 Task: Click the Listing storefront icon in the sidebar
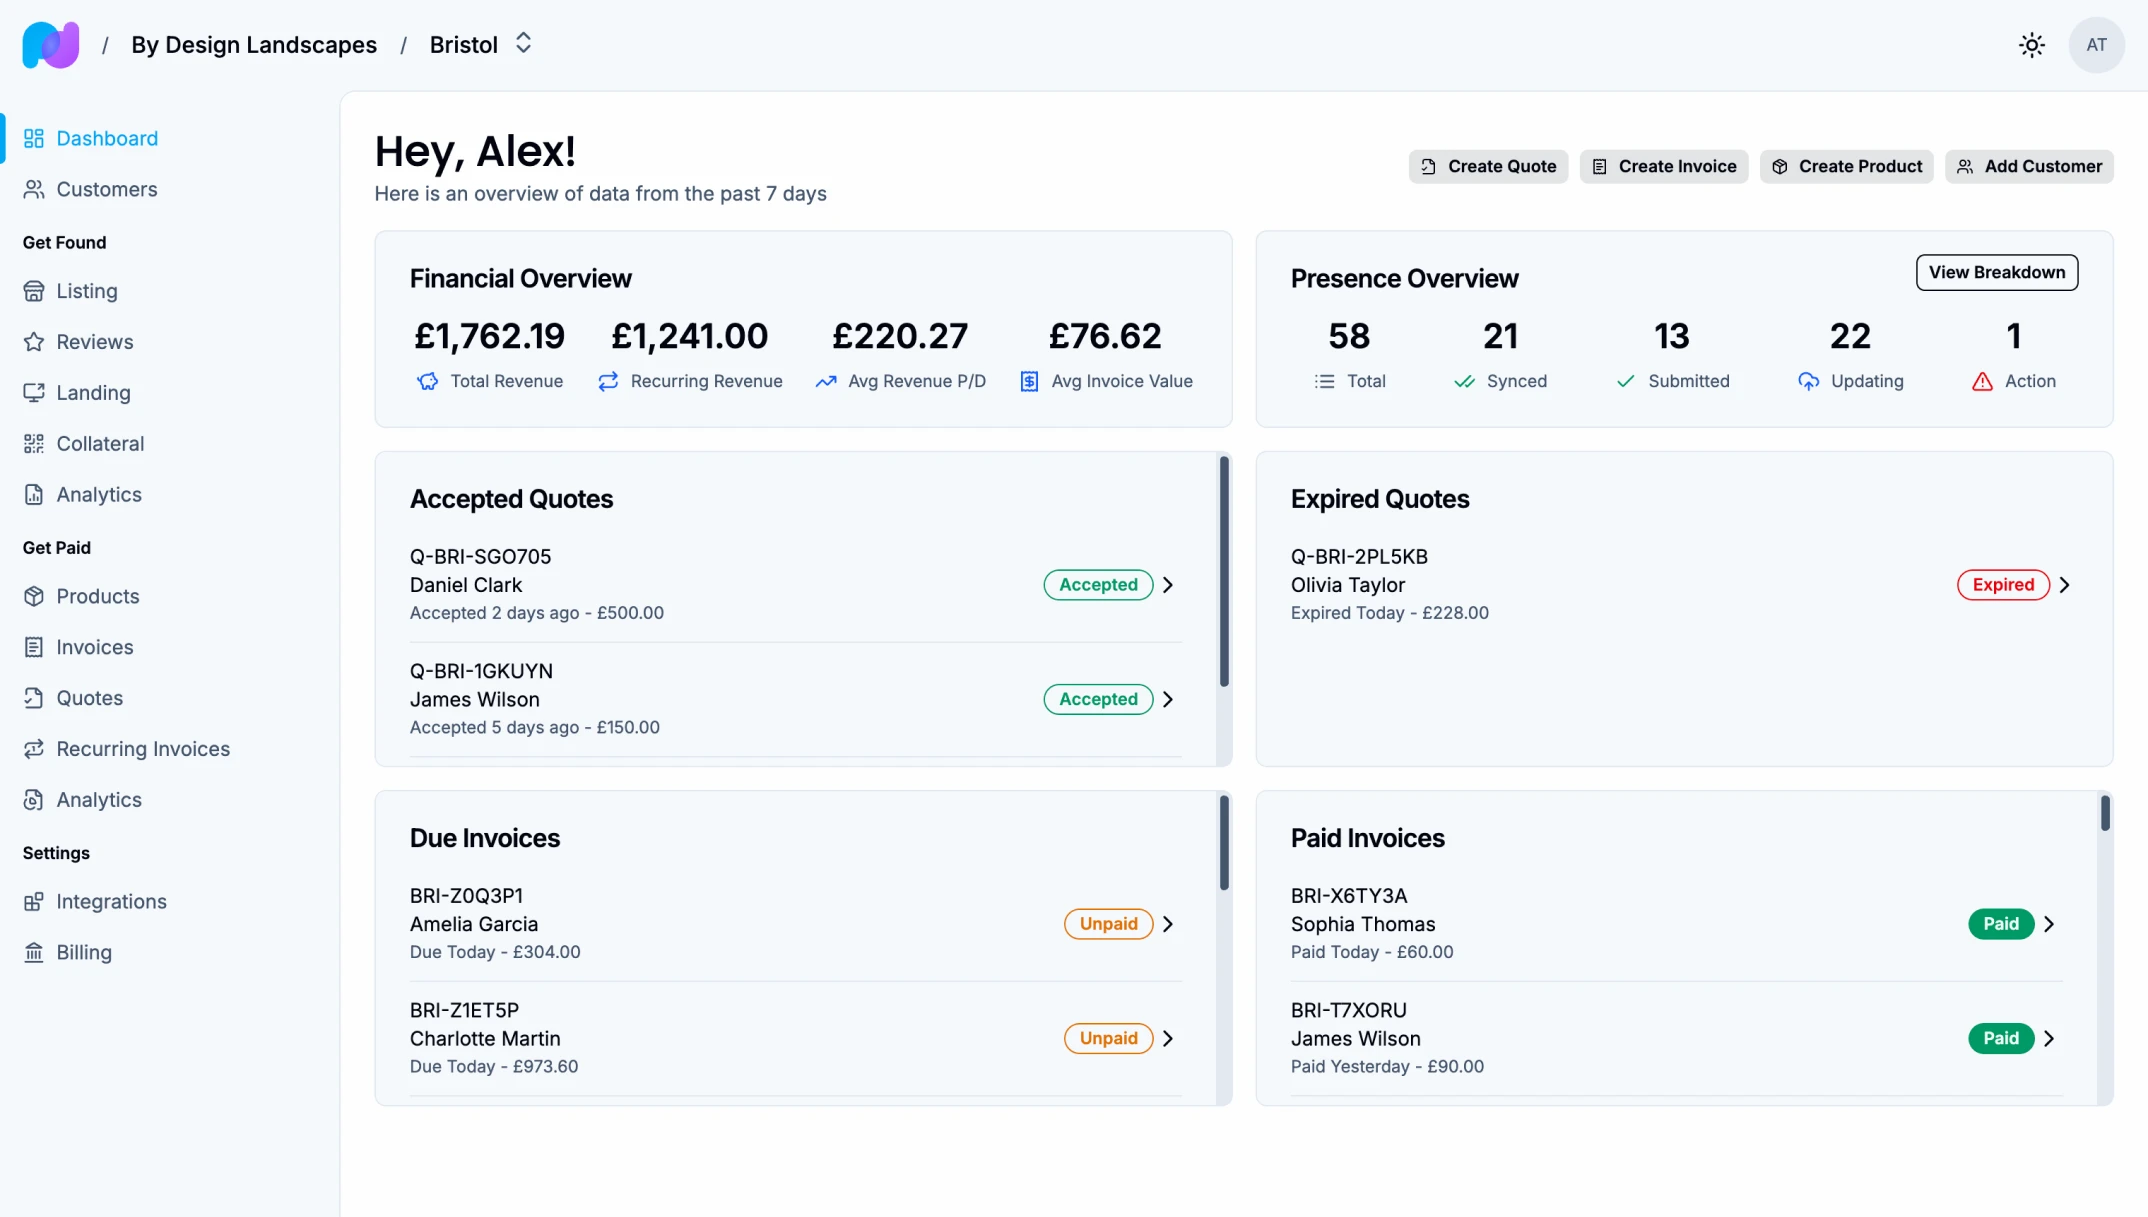[x=34, y=291]
